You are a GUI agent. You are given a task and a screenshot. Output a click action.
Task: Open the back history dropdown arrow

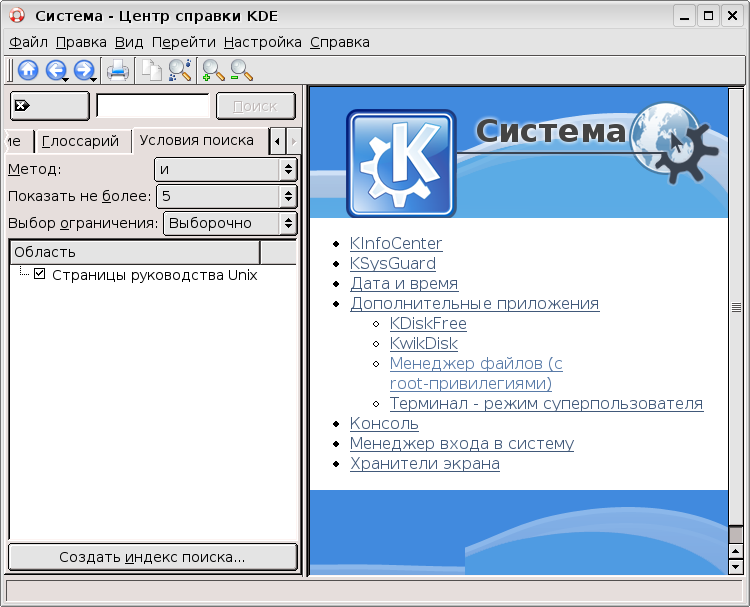tap(66, 79)
